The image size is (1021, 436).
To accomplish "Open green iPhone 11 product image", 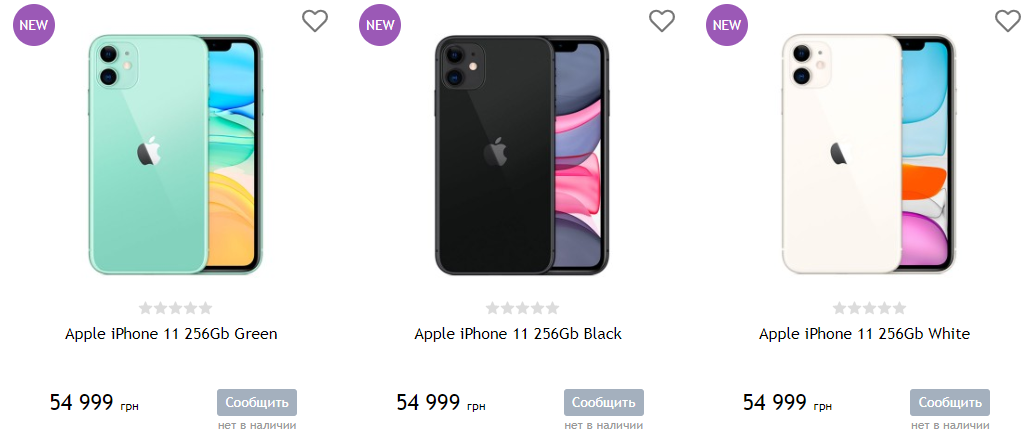I will (x=174, y=154).
